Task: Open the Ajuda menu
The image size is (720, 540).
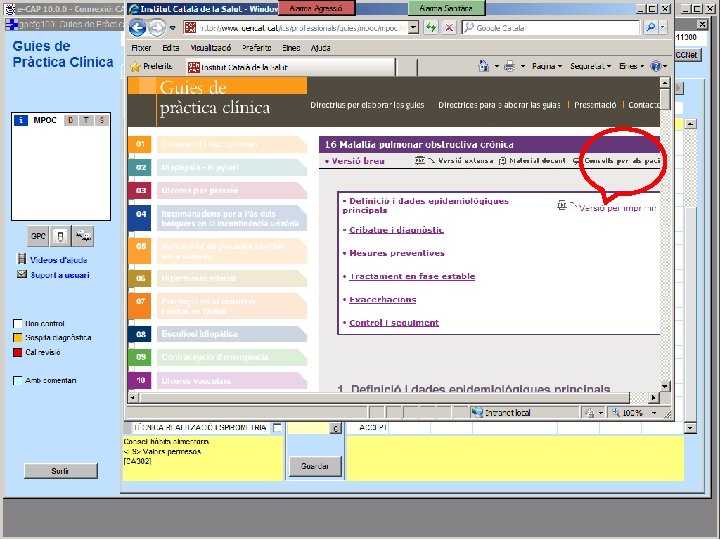Action: [x=320, y=48]
